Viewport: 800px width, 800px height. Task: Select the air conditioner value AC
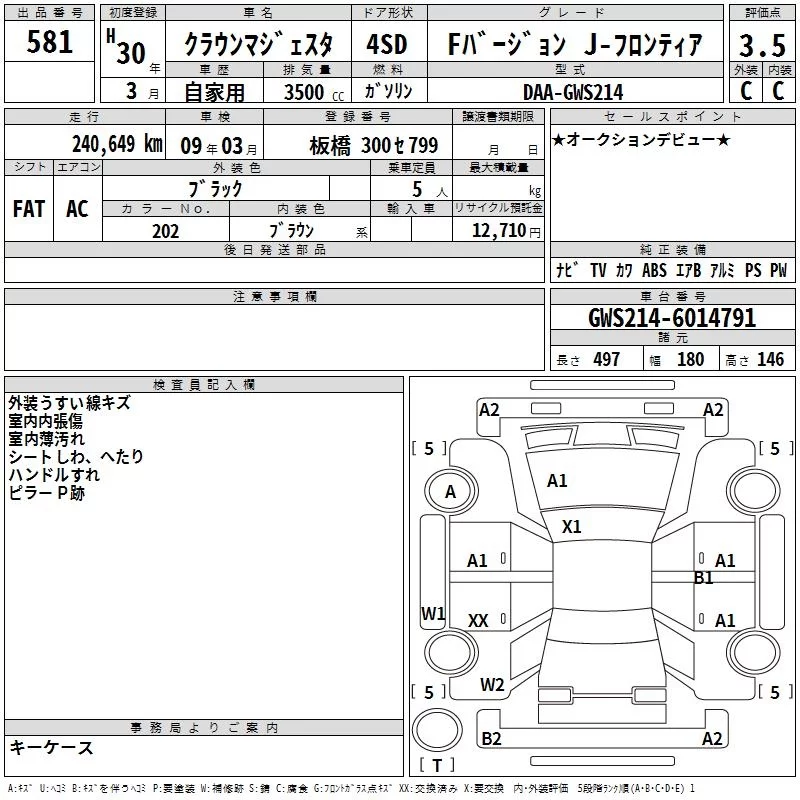click(x=77, y=209)
